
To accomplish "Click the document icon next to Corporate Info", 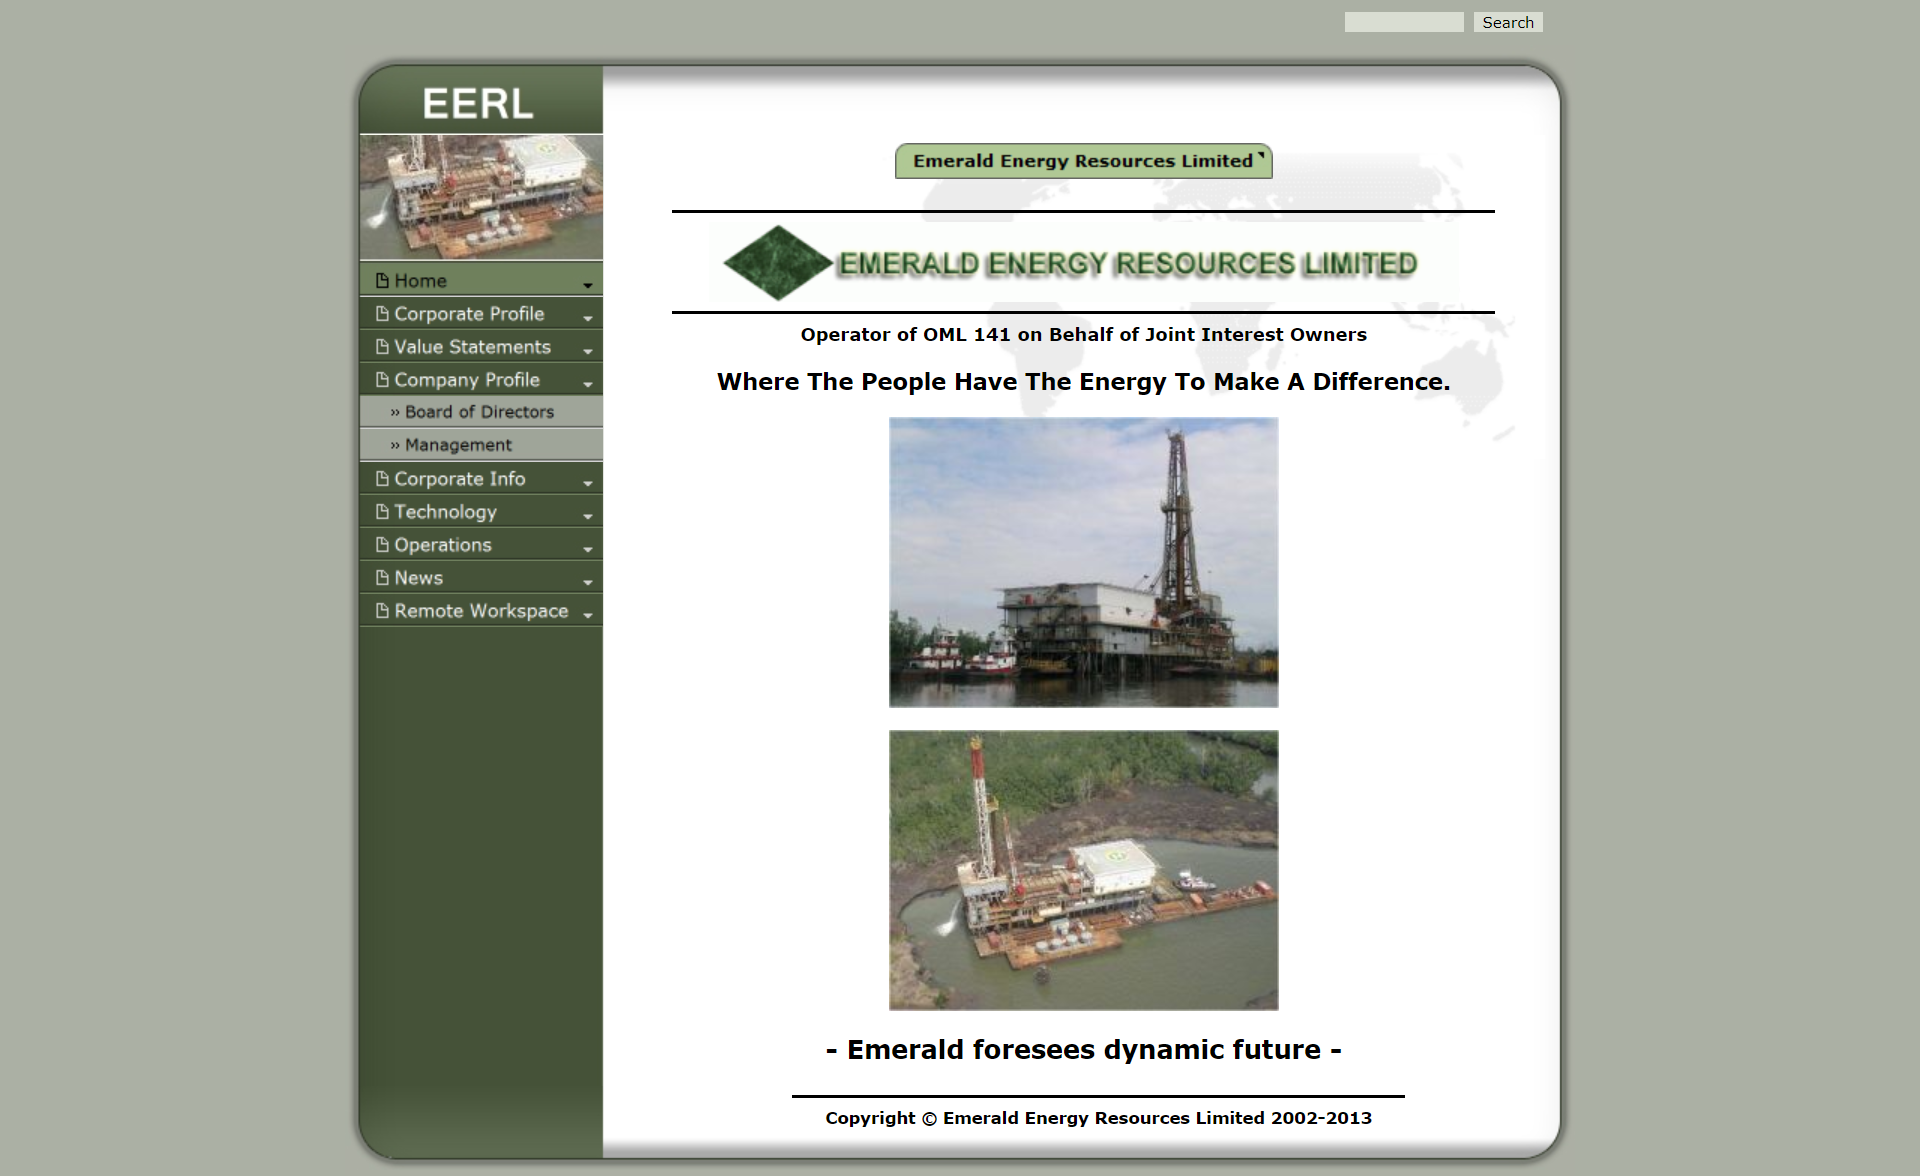I will pyautogui.click(x=382, y=478).
